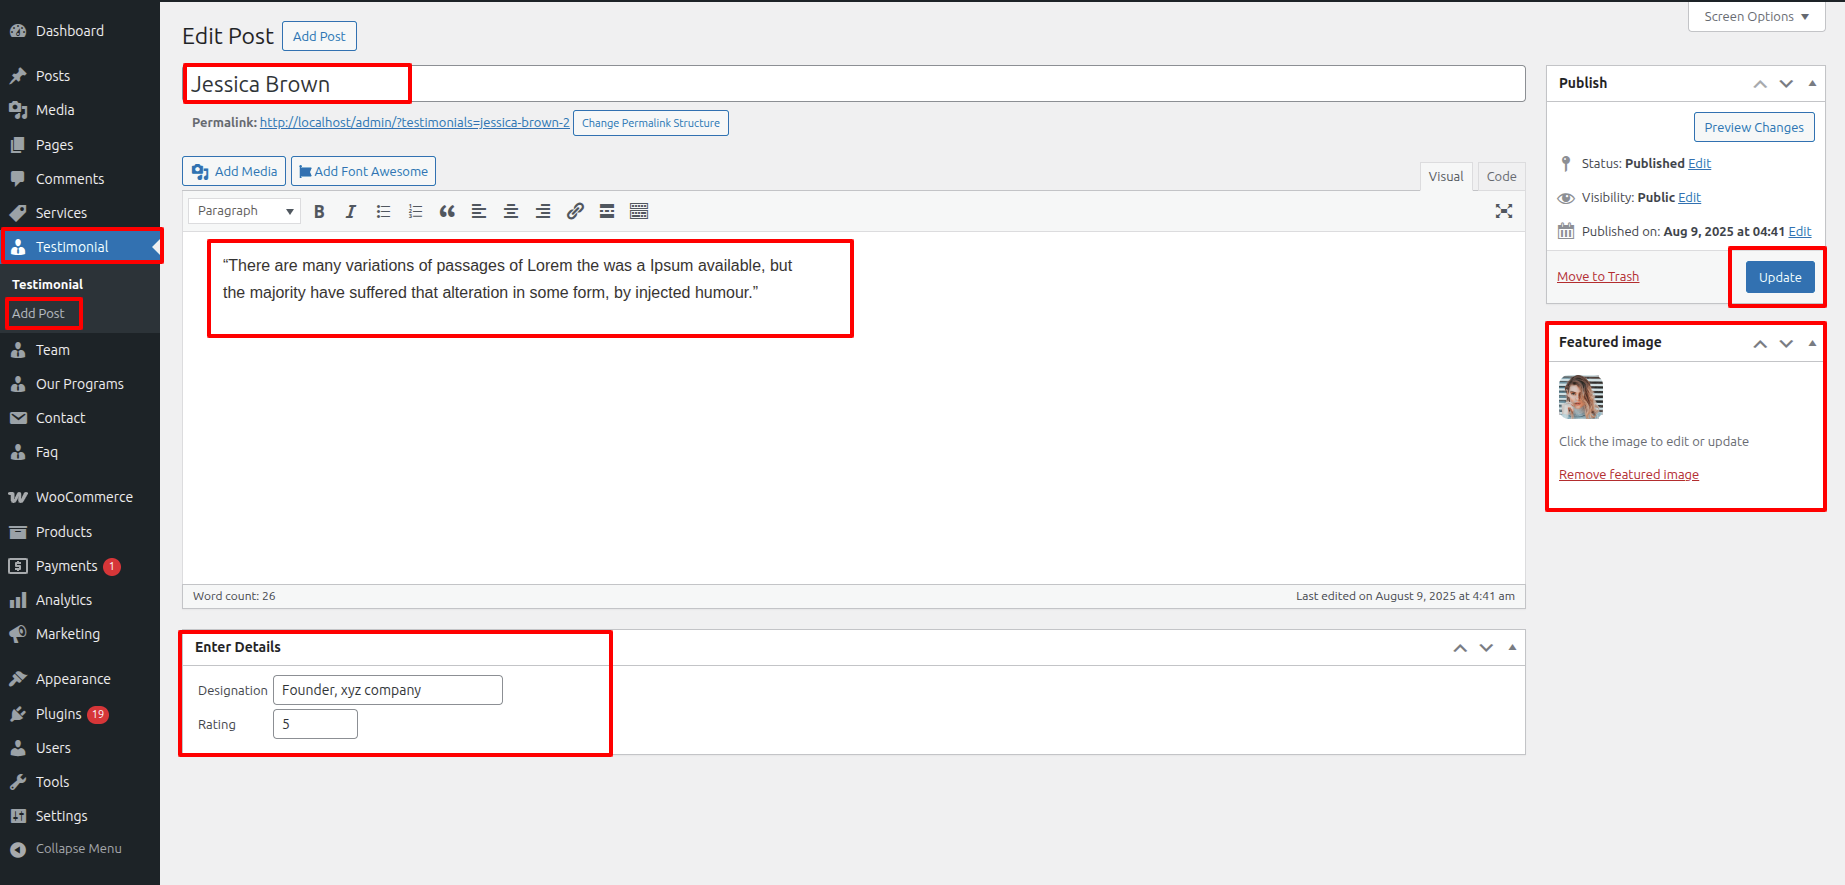Click the Move to Trash link
Screen dimensions: 1845x885
[x=1597, y=277]
